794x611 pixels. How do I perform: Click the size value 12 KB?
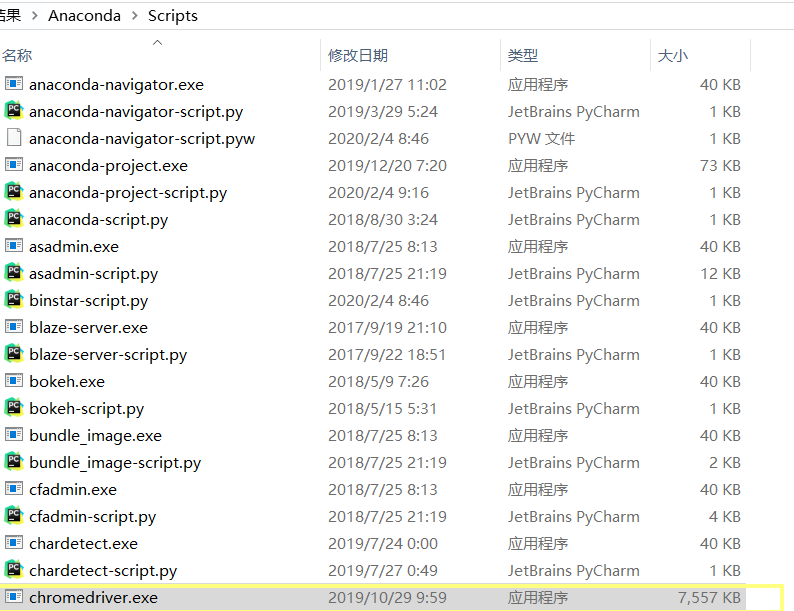tap(721, 274)
